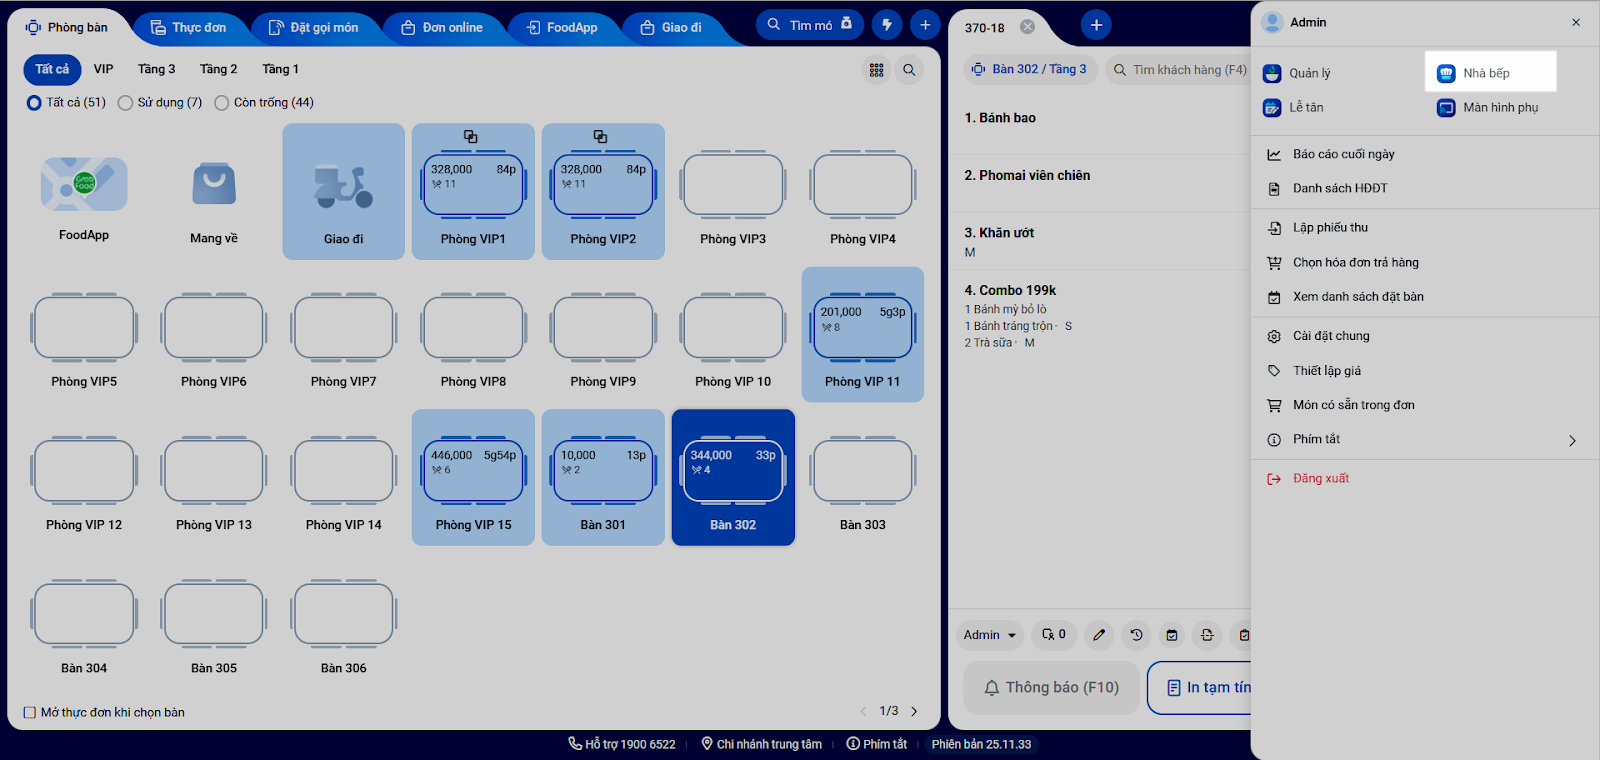
Task: Click the calendar check reservation icon
Action: pos(1172,635)
